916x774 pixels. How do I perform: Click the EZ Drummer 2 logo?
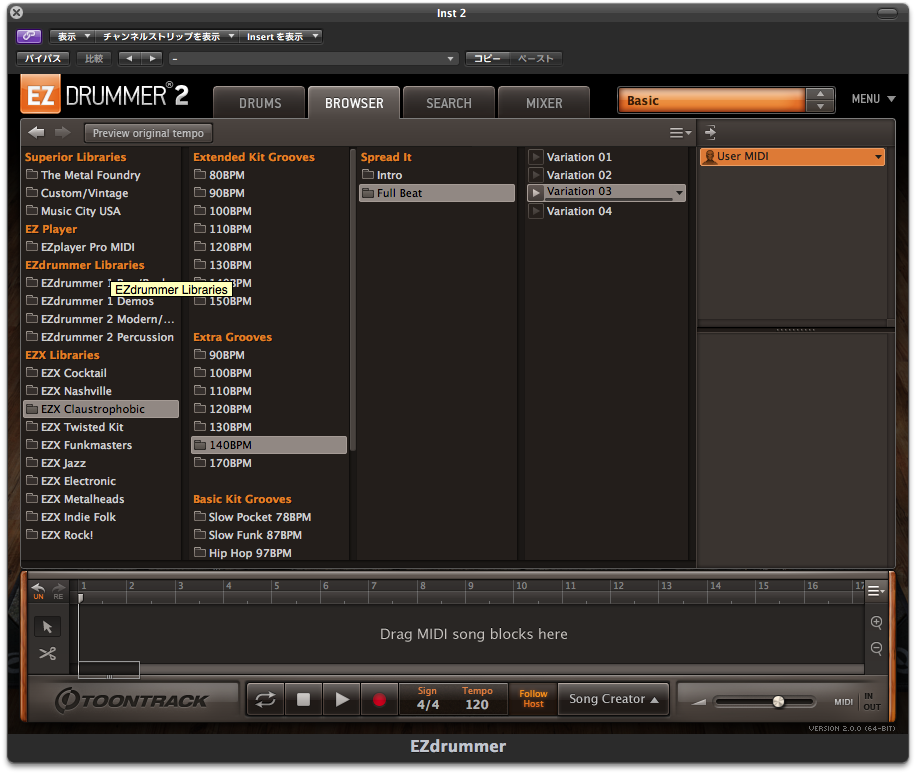tap(105, 95)
